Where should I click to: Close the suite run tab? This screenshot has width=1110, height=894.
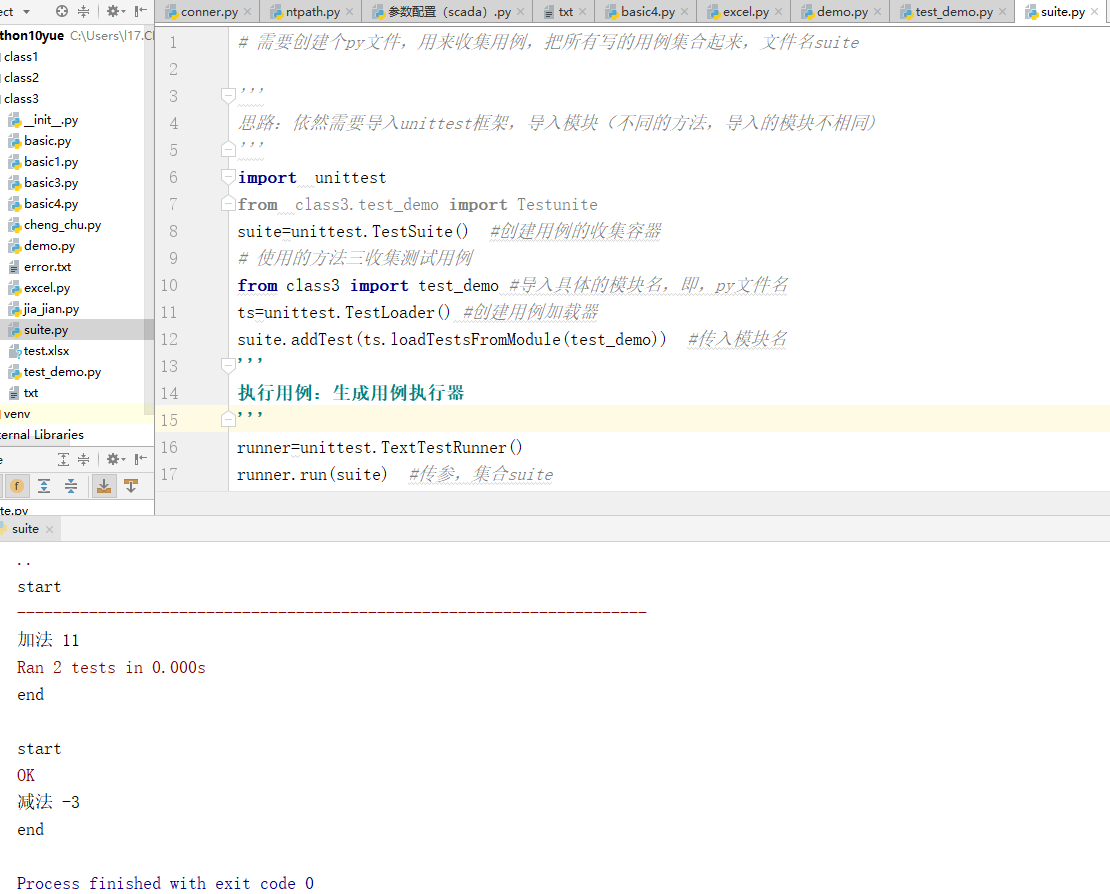[x=49, y=529]
